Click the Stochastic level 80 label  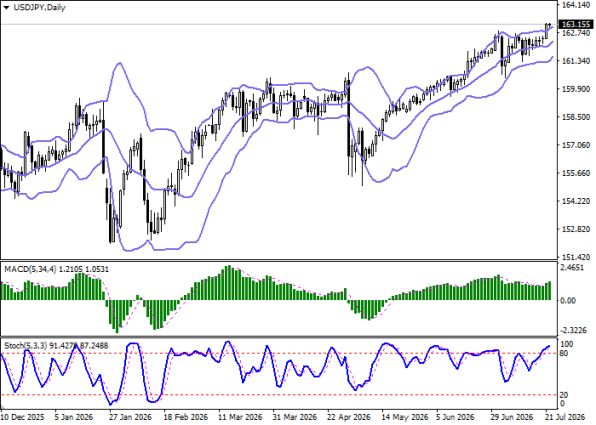tap(564, 354)
